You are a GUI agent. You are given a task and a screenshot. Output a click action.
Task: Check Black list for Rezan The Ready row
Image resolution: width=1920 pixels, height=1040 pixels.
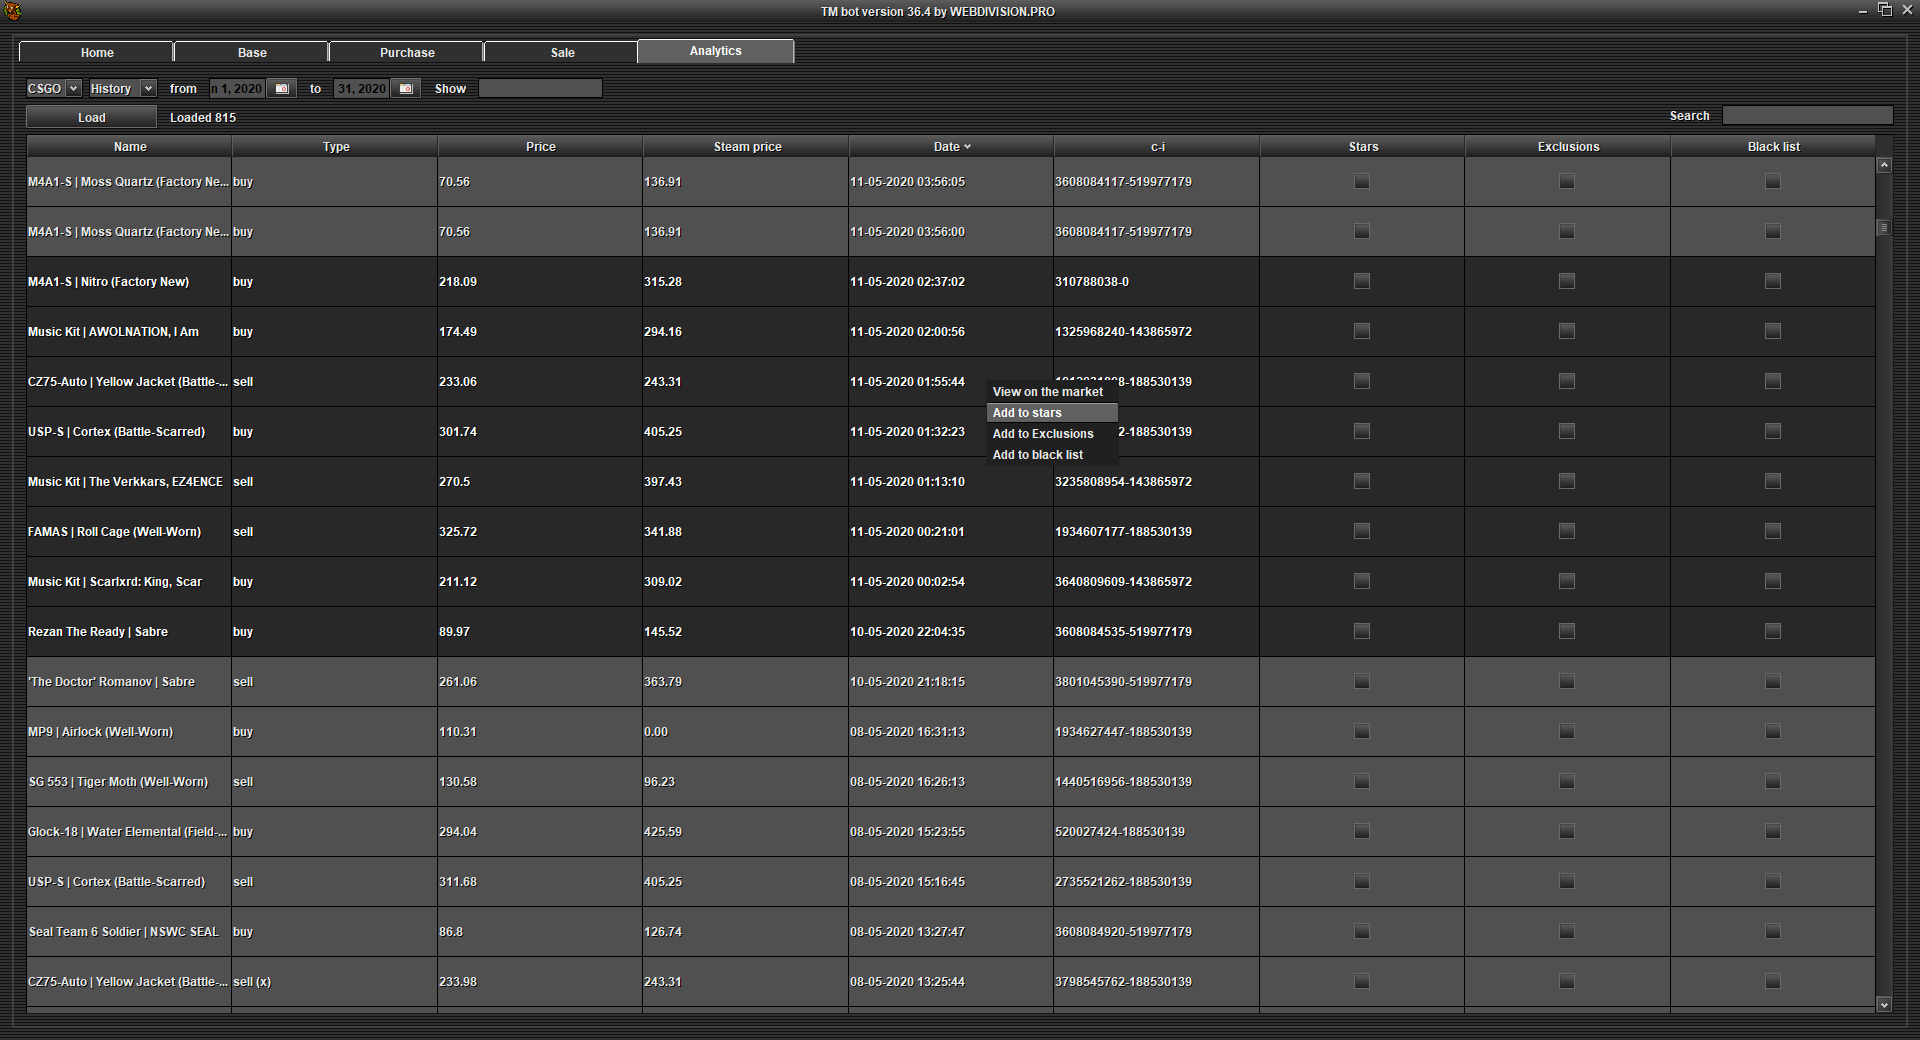click(x=1773, y=632)
